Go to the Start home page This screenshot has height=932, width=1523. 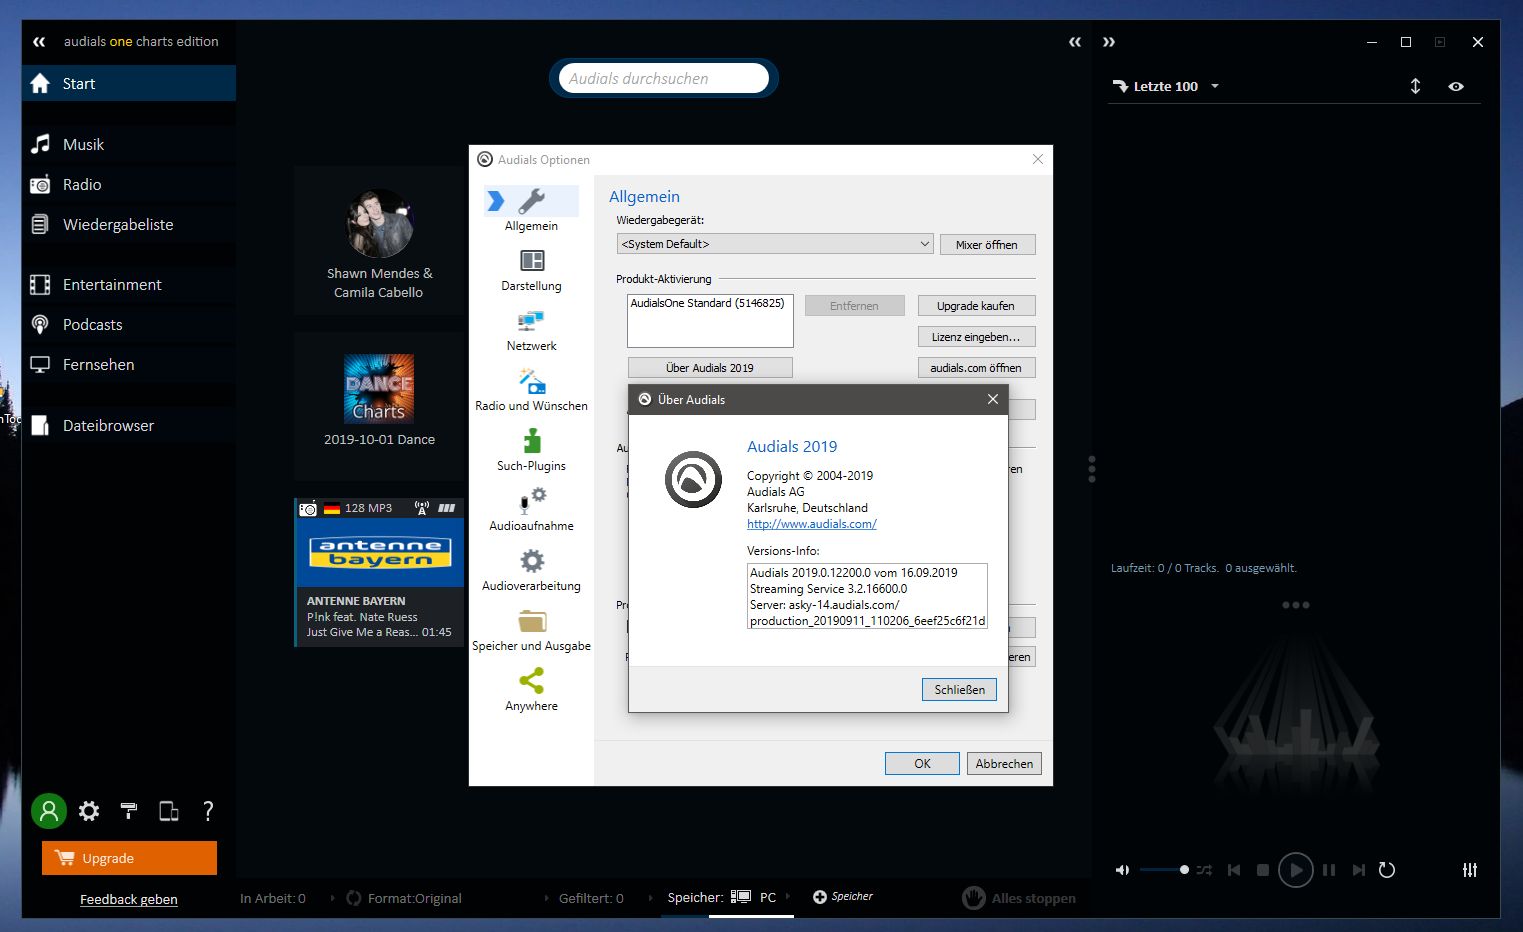tap(128, 83)
